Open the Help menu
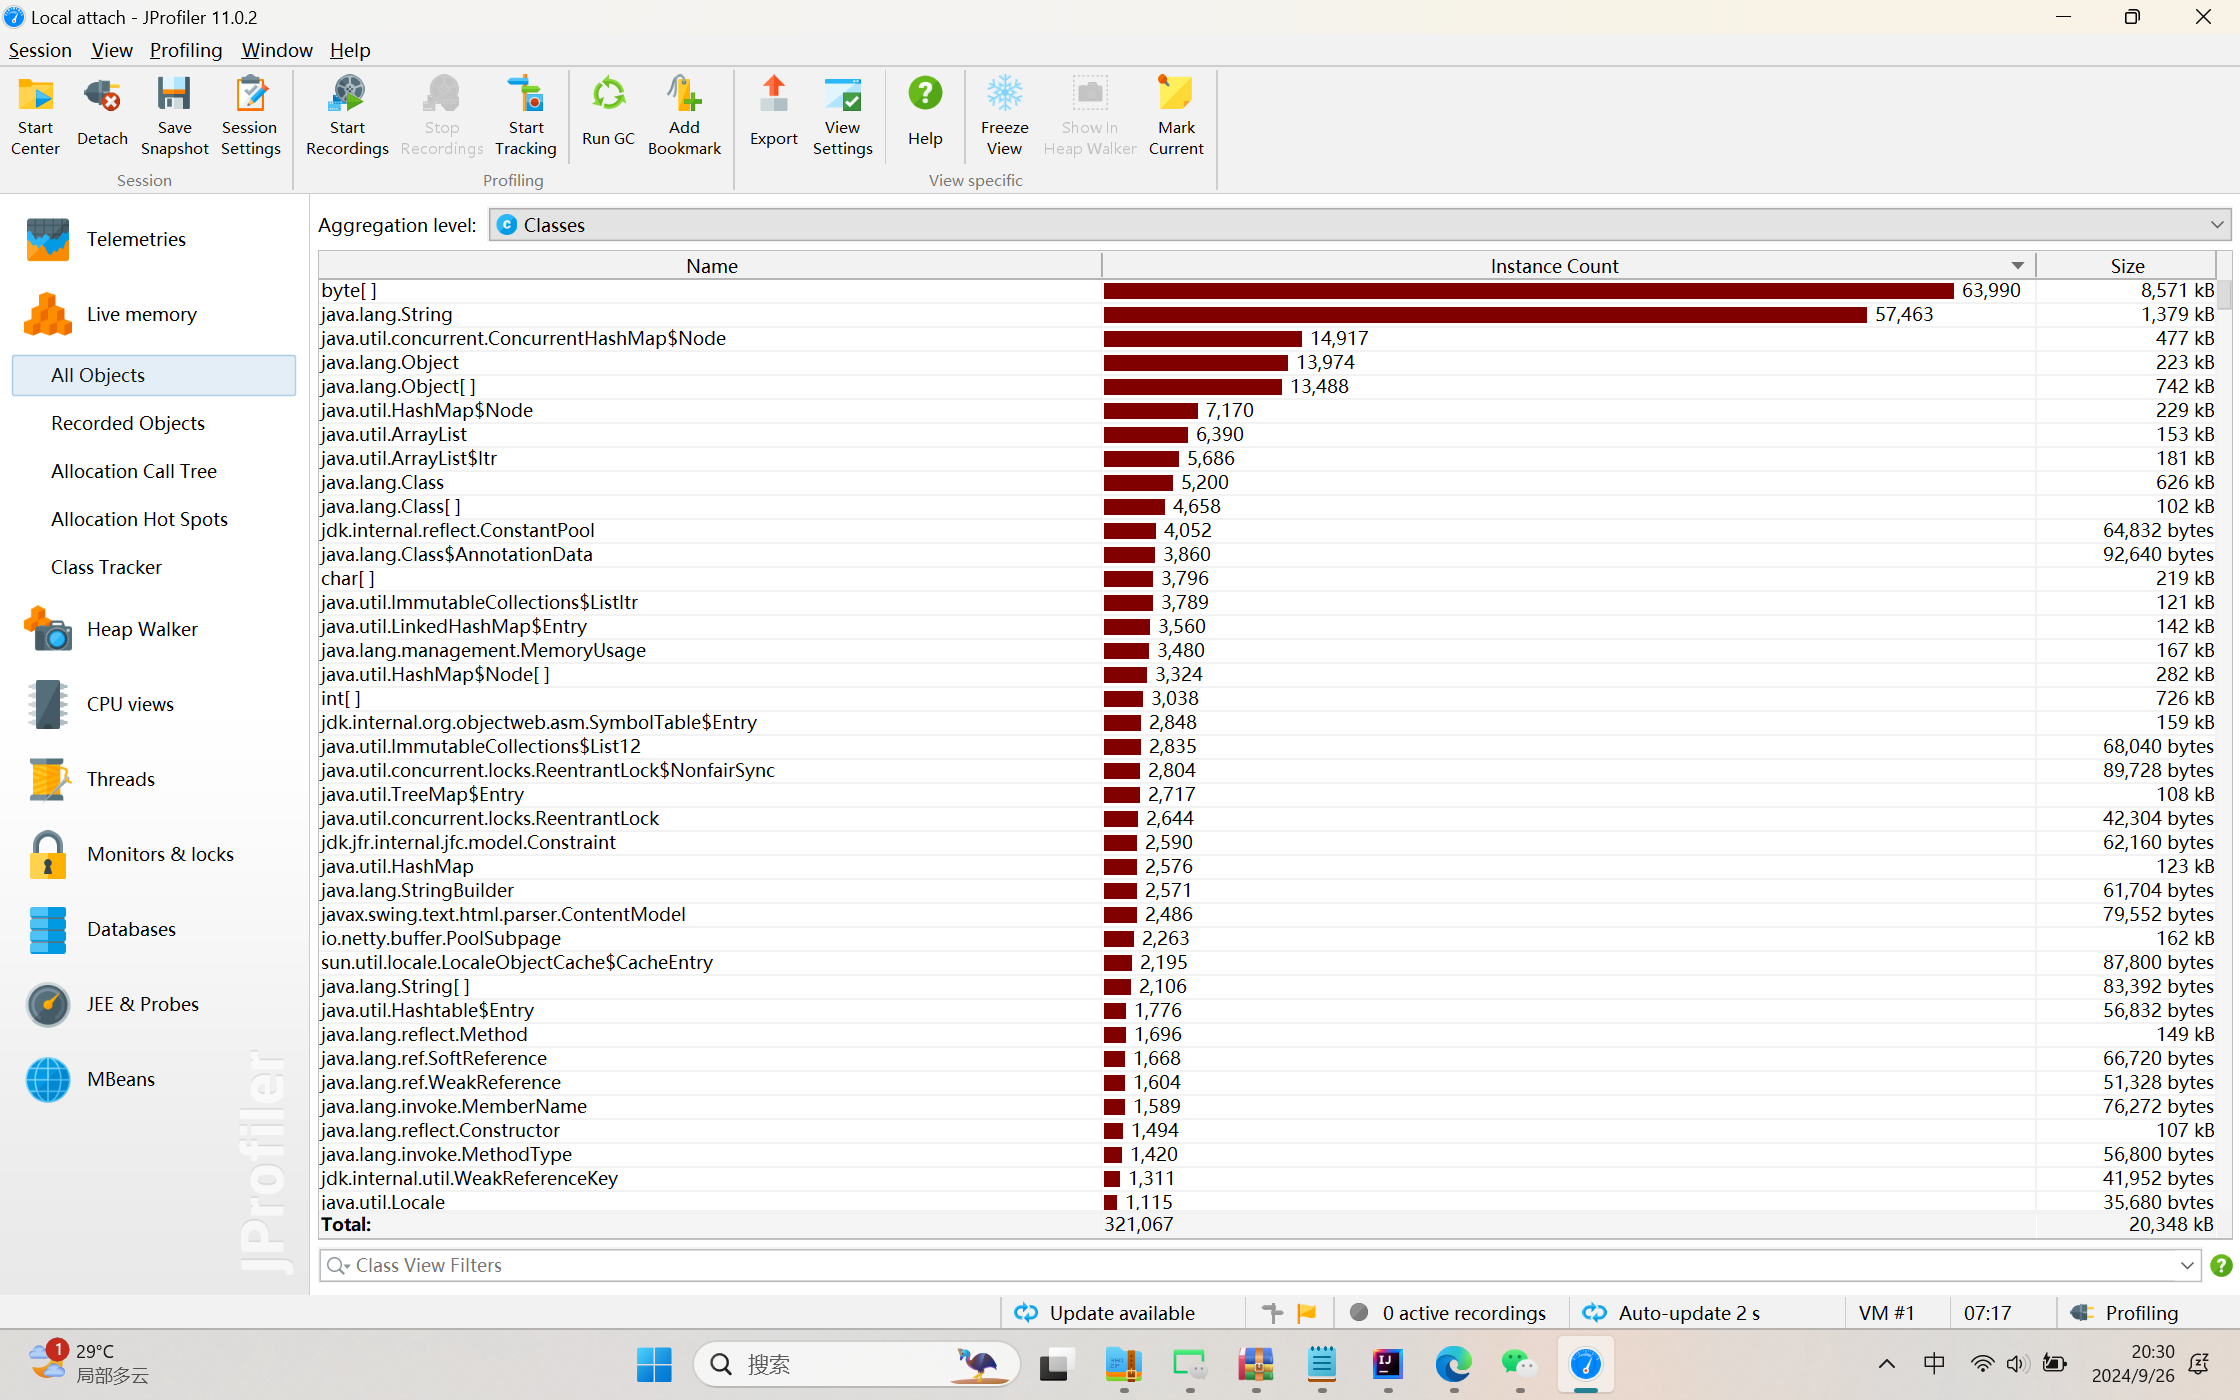The width and height of the screenshot is (2240, 1400). click(x=350, y=50)
